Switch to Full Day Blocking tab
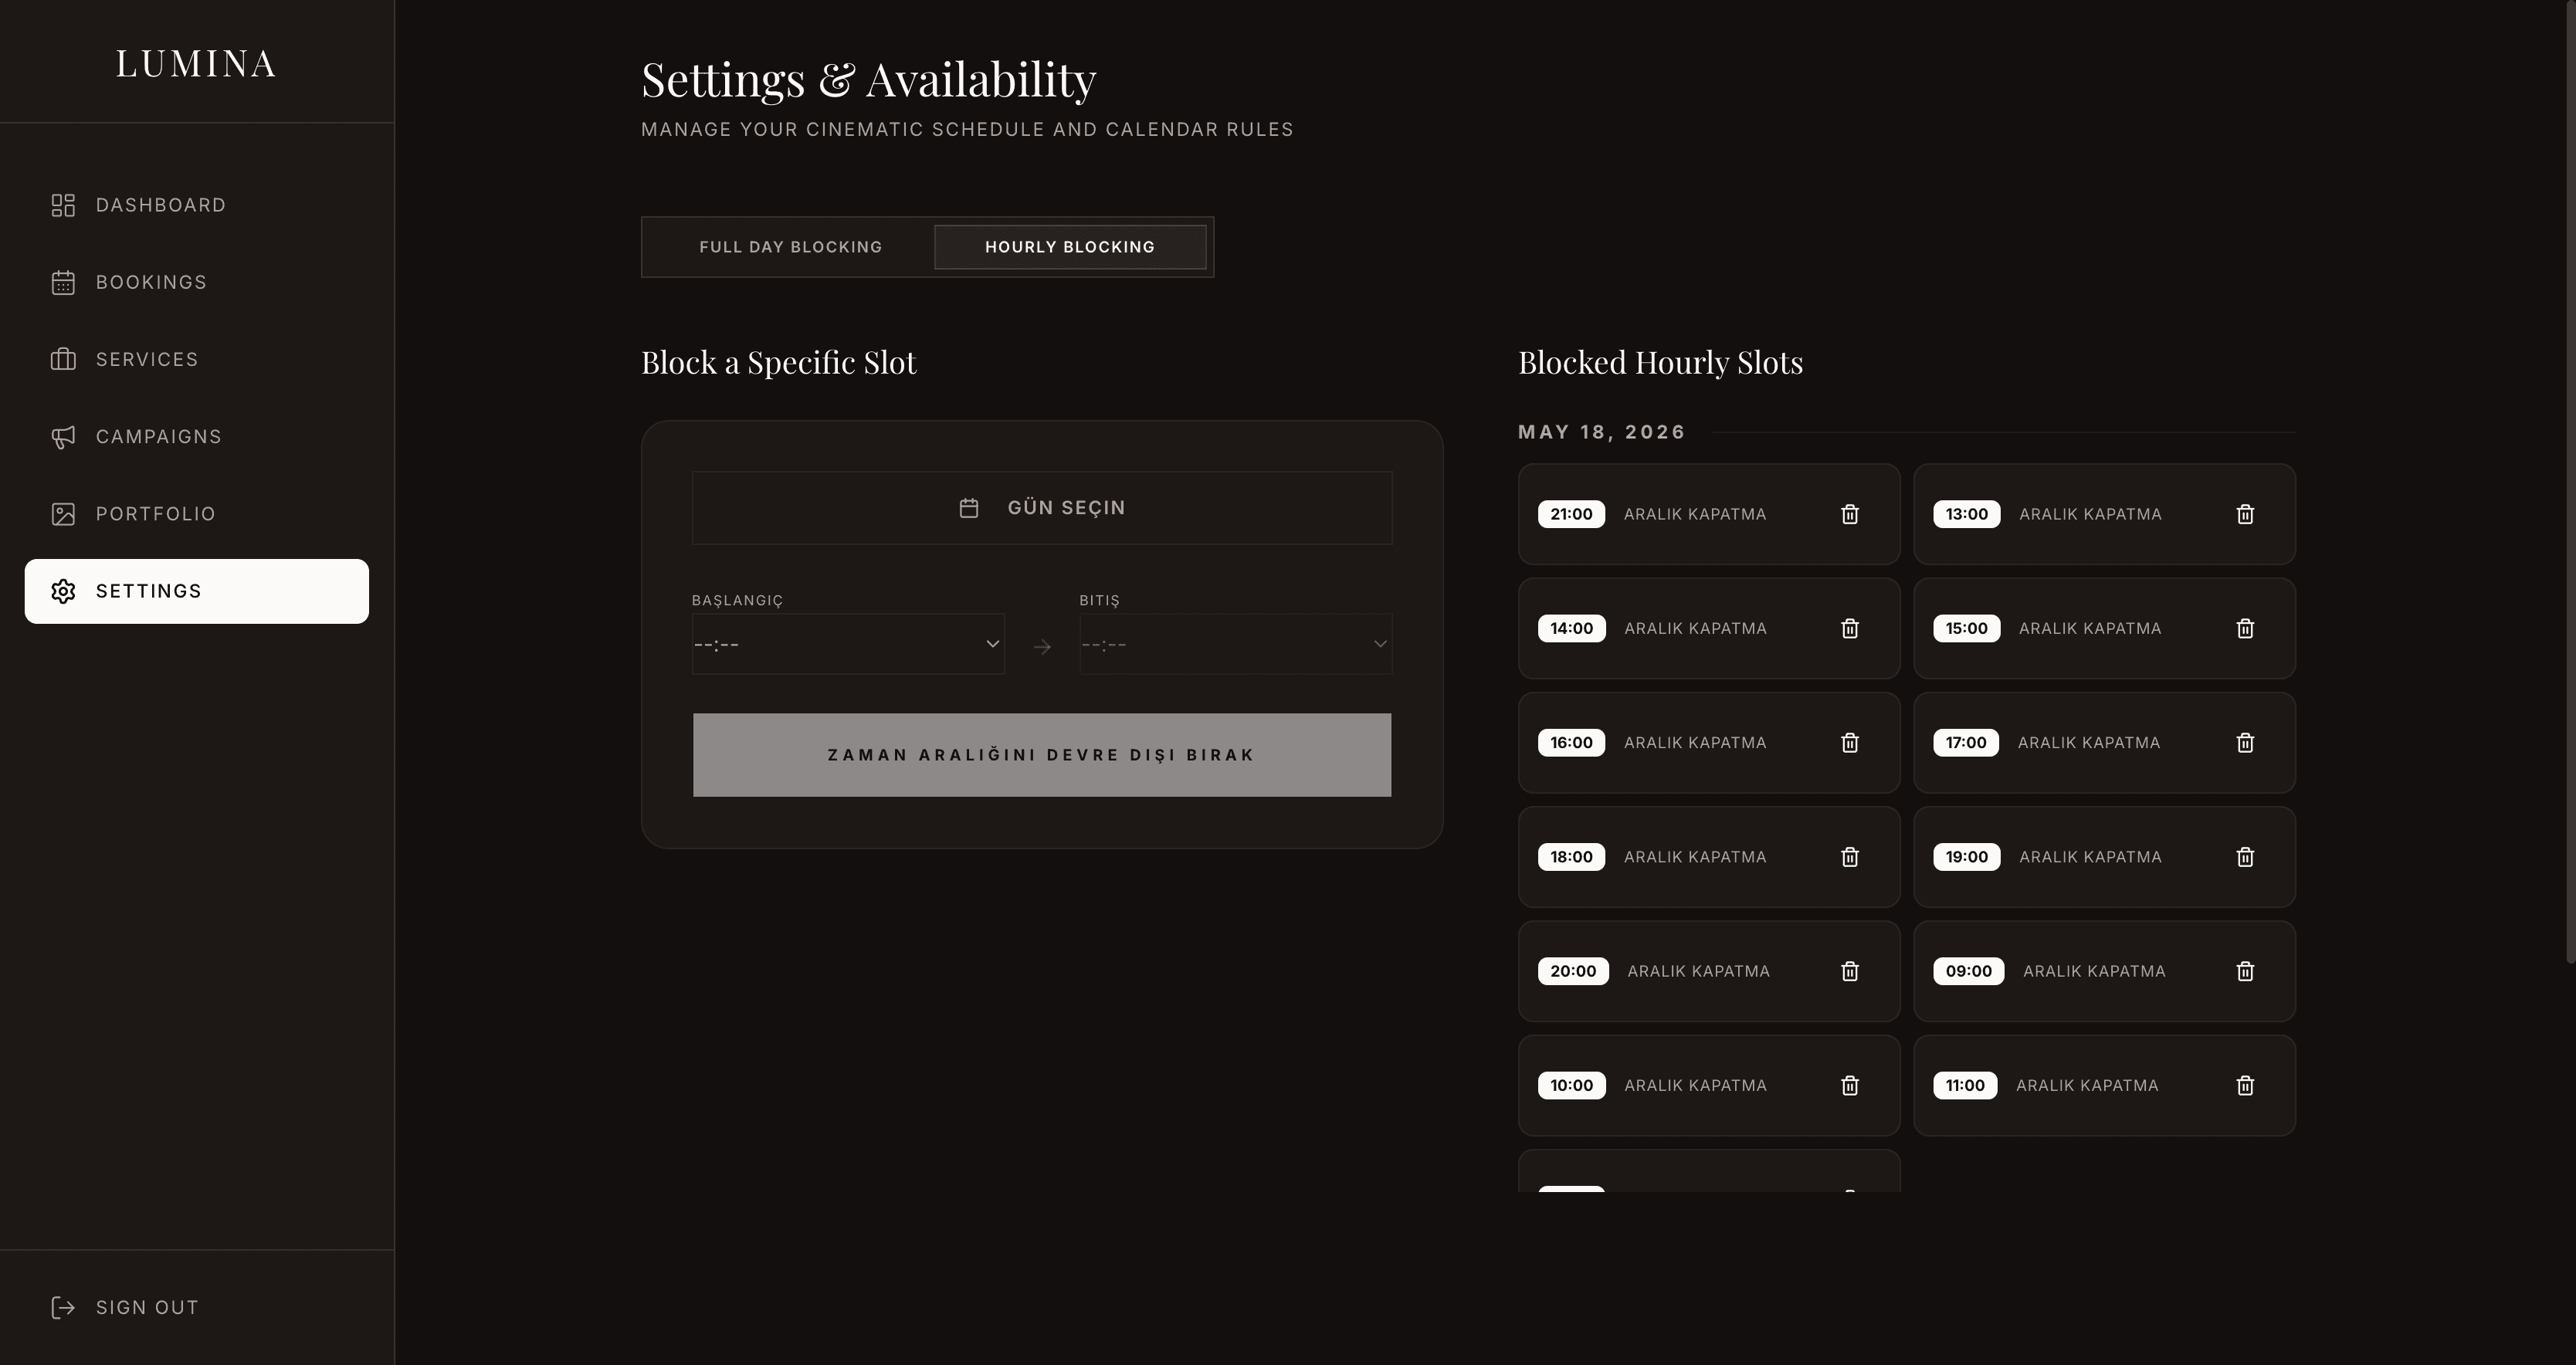This screenshot has height=1365, width=2576. tap(790, 247)
